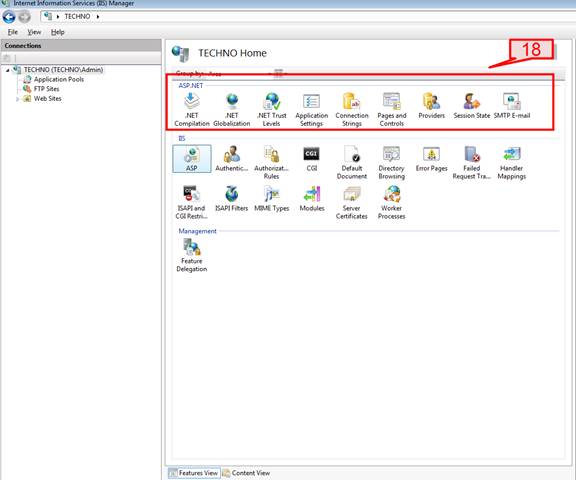Open the Providers feature
This screenshot has width=576, height=480.
pyautogui.click(x=432, y=106)
